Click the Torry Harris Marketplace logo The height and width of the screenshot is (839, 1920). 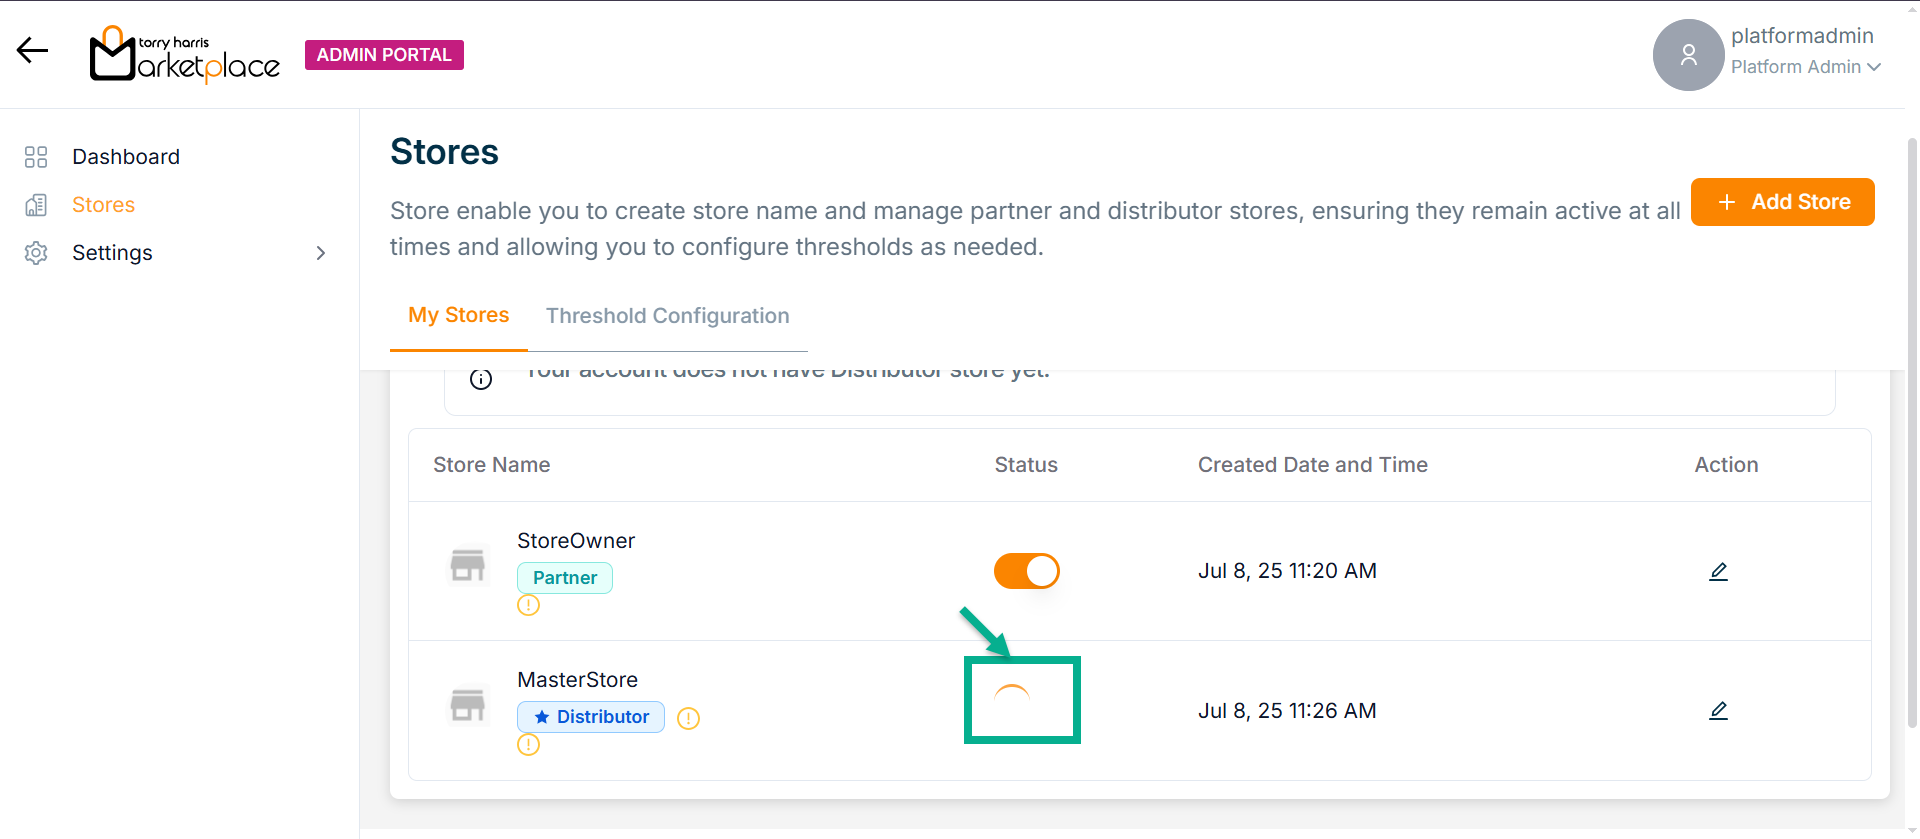[x=185, y=55]
